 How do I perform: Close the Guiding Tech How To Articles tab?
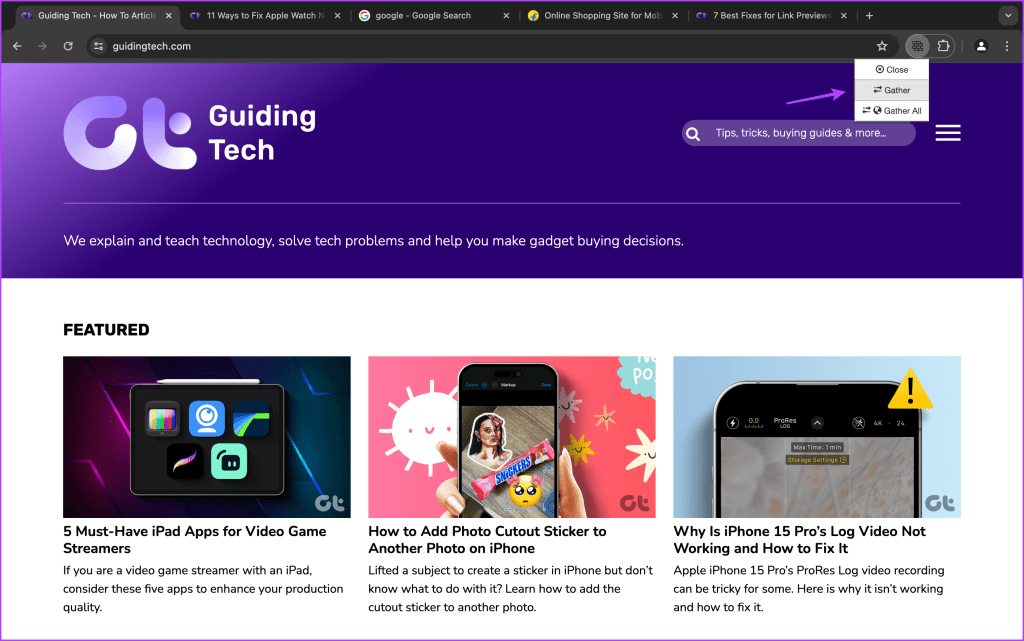click(x=168, y=16)
